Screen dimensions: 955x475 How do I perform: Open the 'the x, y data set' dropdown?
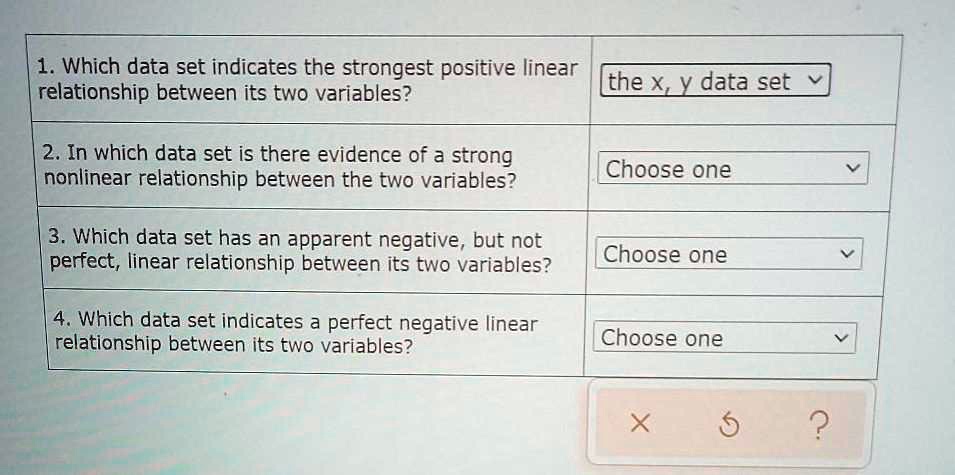coord(717,82)
